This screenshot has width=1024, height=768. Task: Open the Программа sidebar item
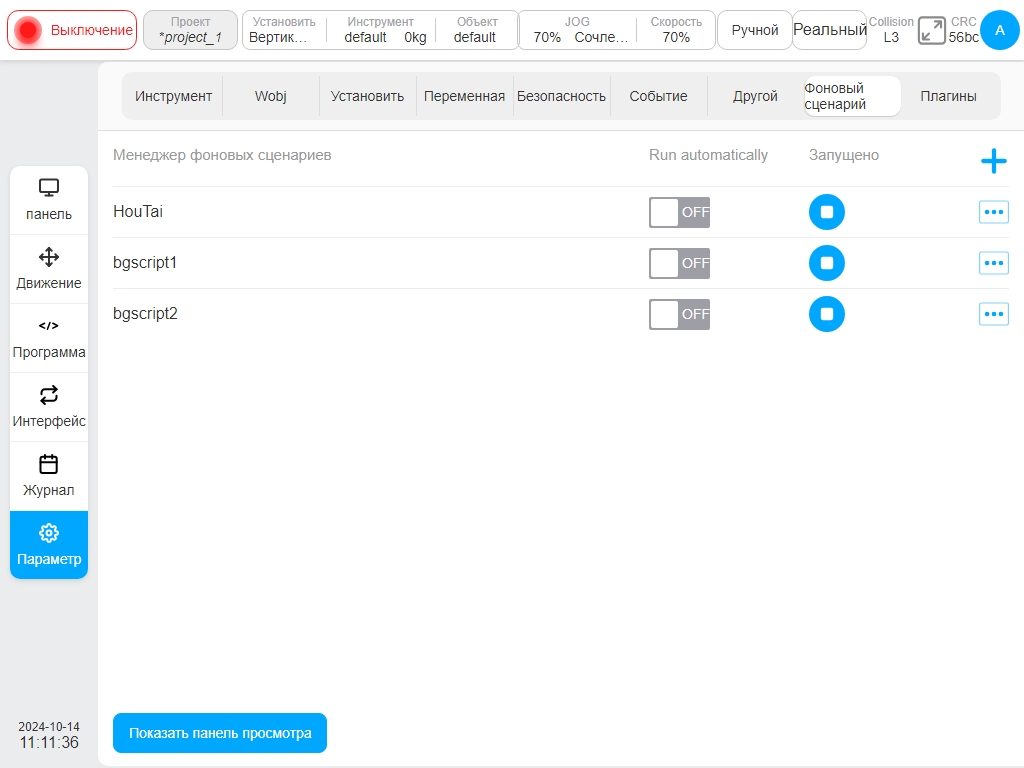pos(49,338)
